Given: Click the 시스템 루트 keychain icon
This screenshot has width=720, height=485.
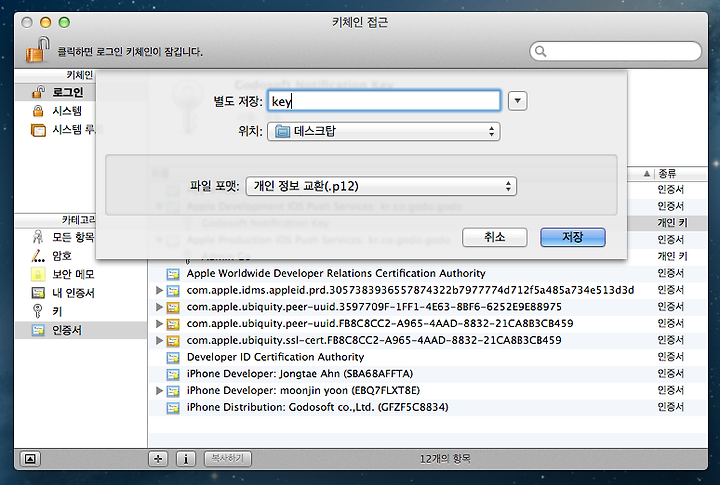Looking at the screenshot, I should pos(38,130).
